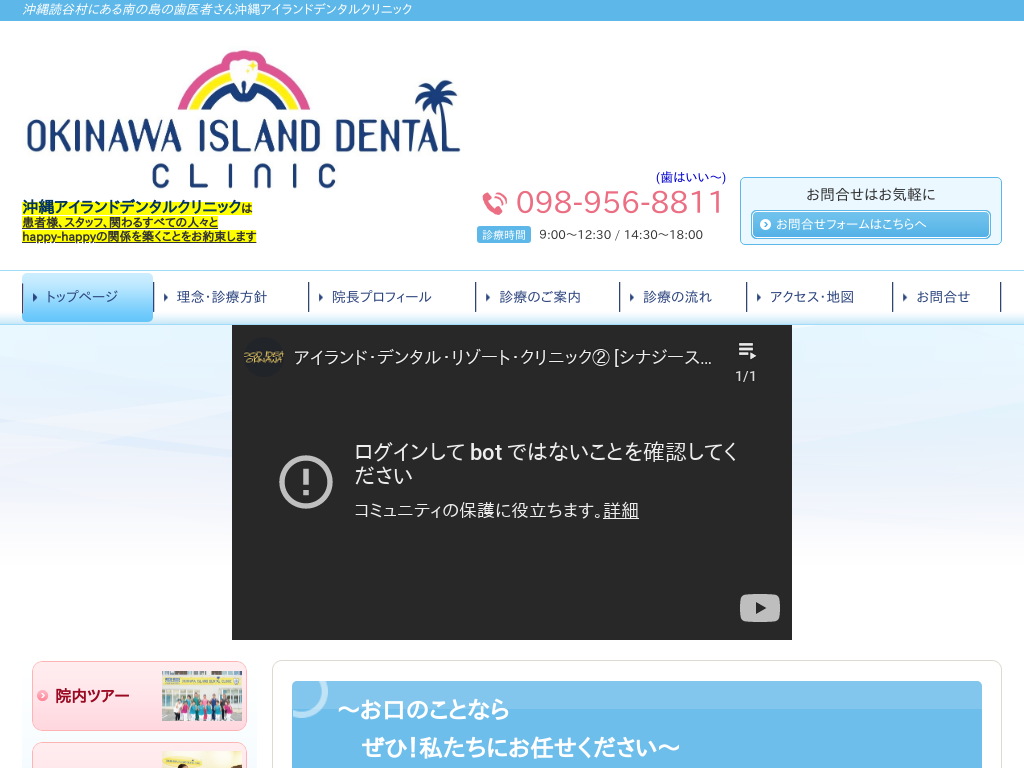
Task: Click phone number 098-956-8811
Action: [619, 202]
